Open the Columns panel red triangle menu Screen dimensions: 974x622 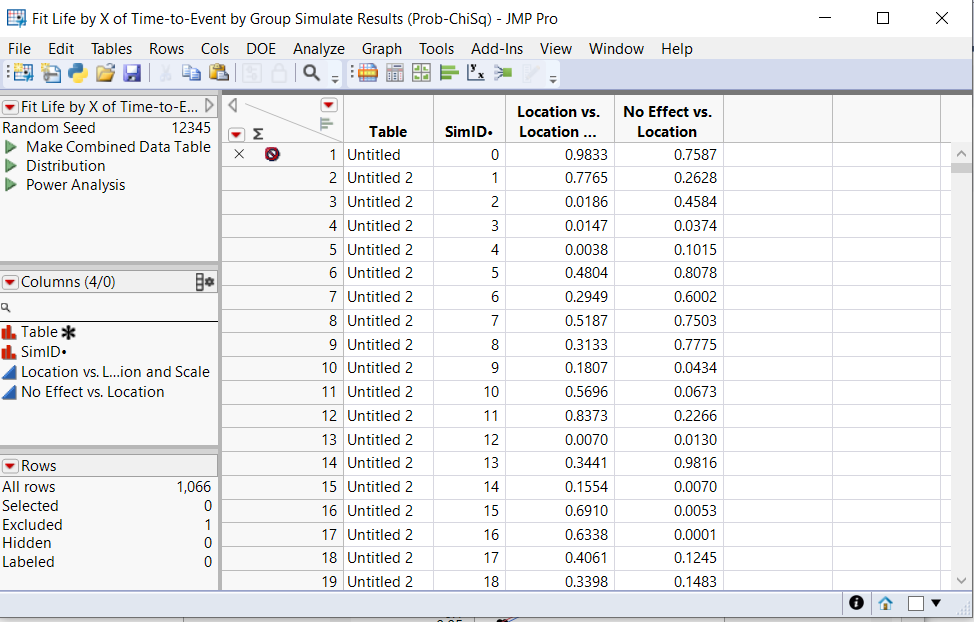pos(10,282)
